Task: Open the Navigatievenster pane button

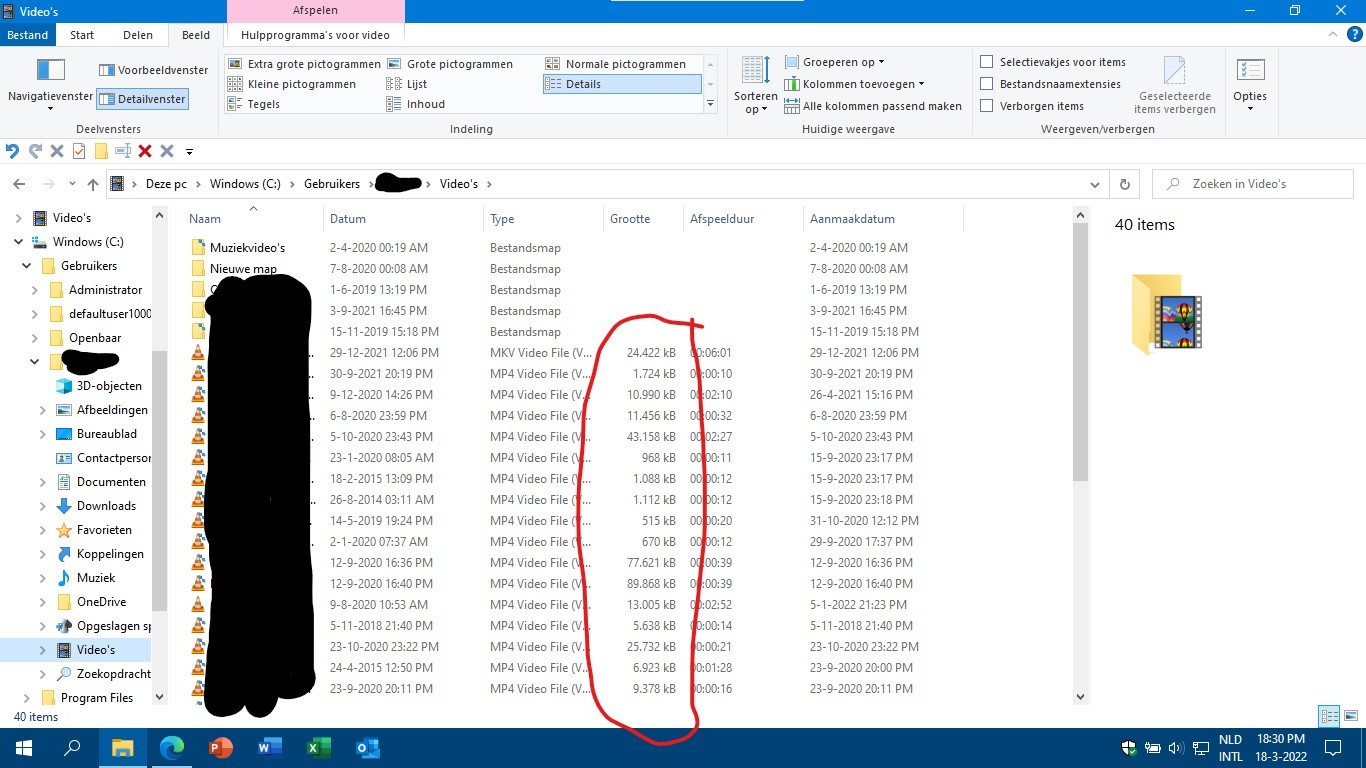Action: coord(50,83)
